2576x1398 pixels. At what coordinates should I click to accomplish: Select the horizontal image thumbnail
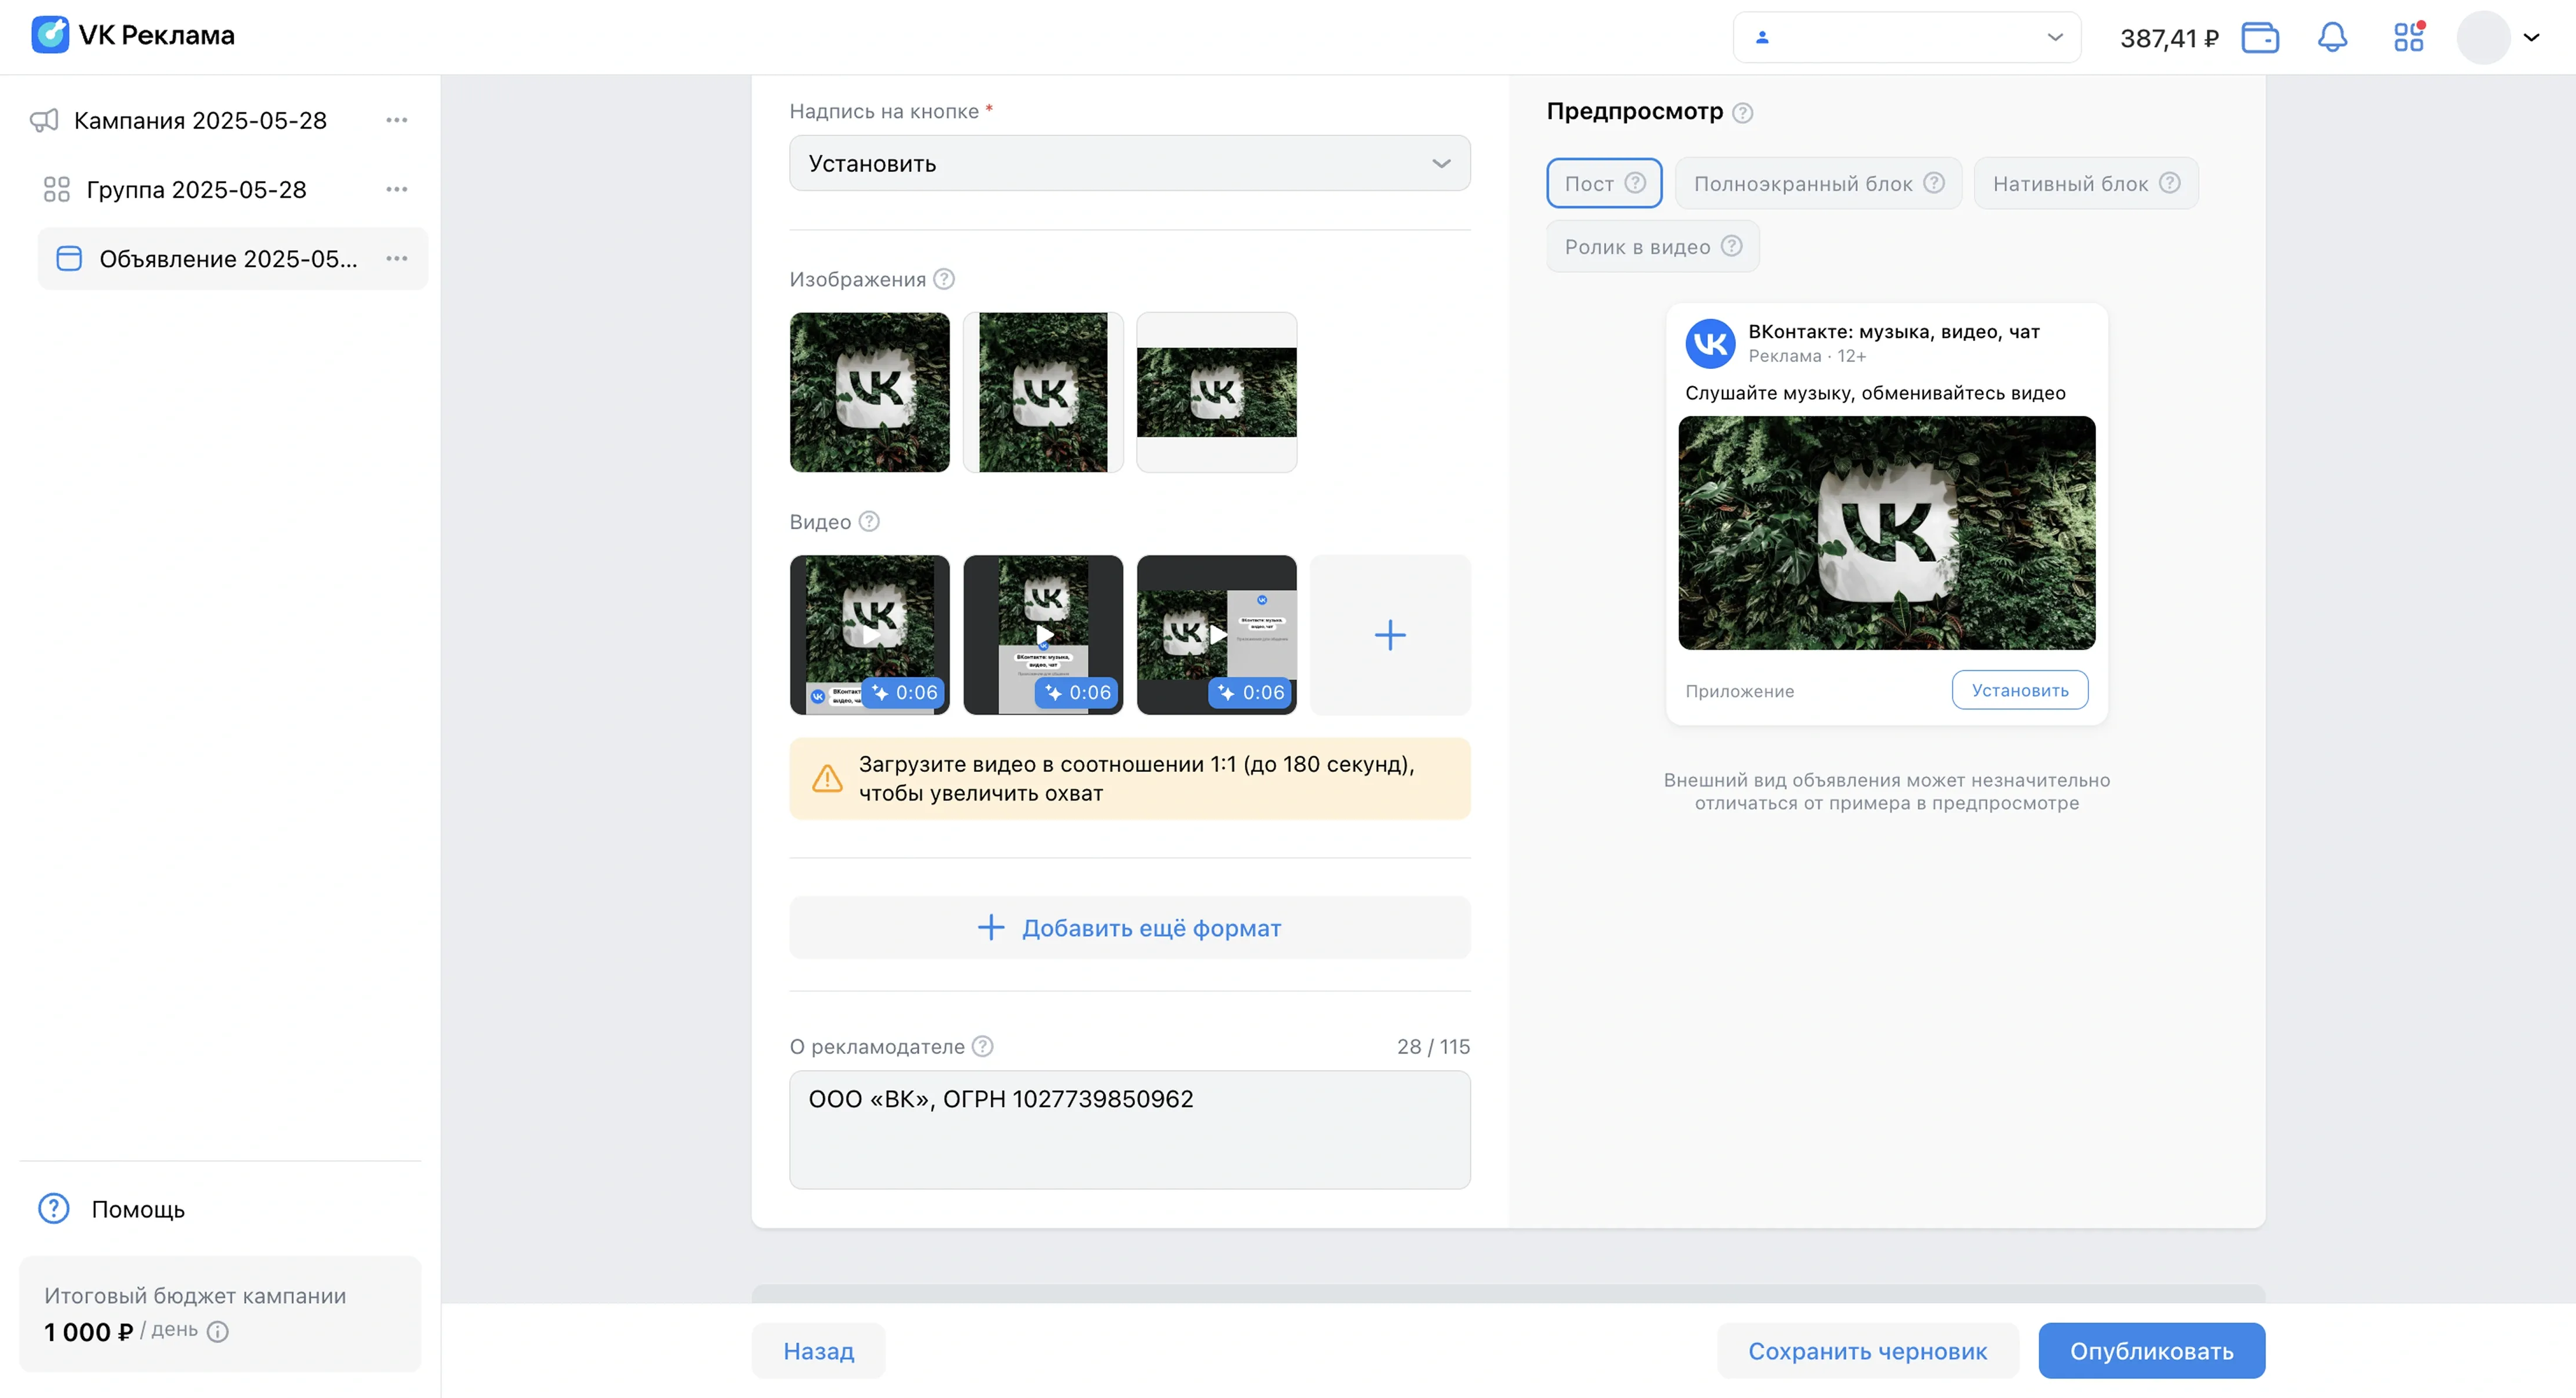[1216, 392]
